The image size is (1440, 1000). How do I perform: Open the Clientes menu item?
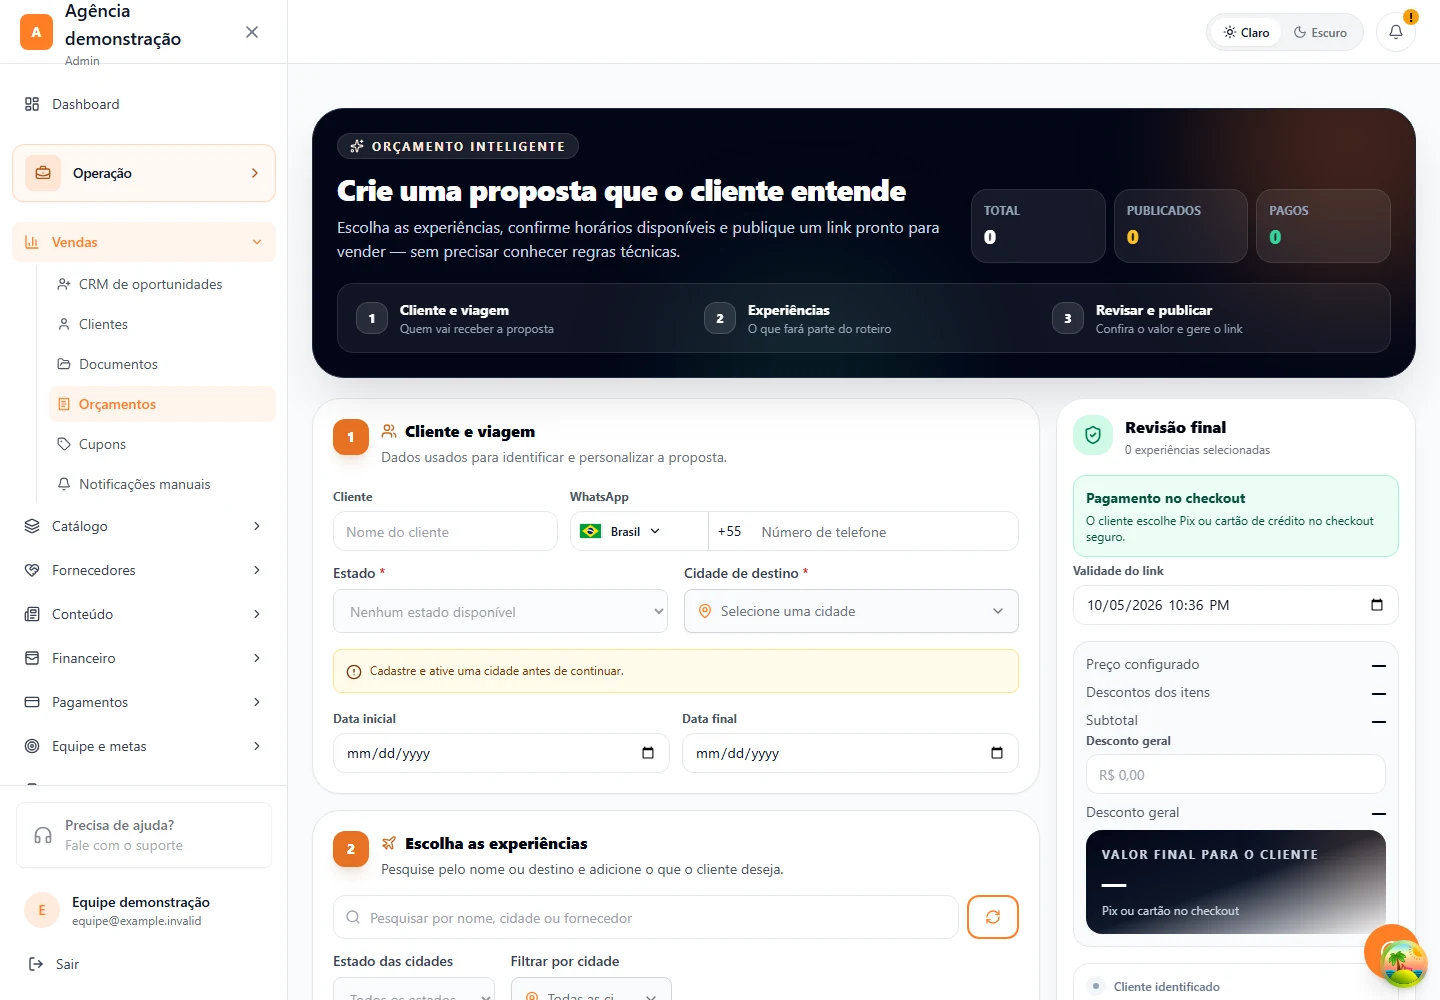click(162, 324)
